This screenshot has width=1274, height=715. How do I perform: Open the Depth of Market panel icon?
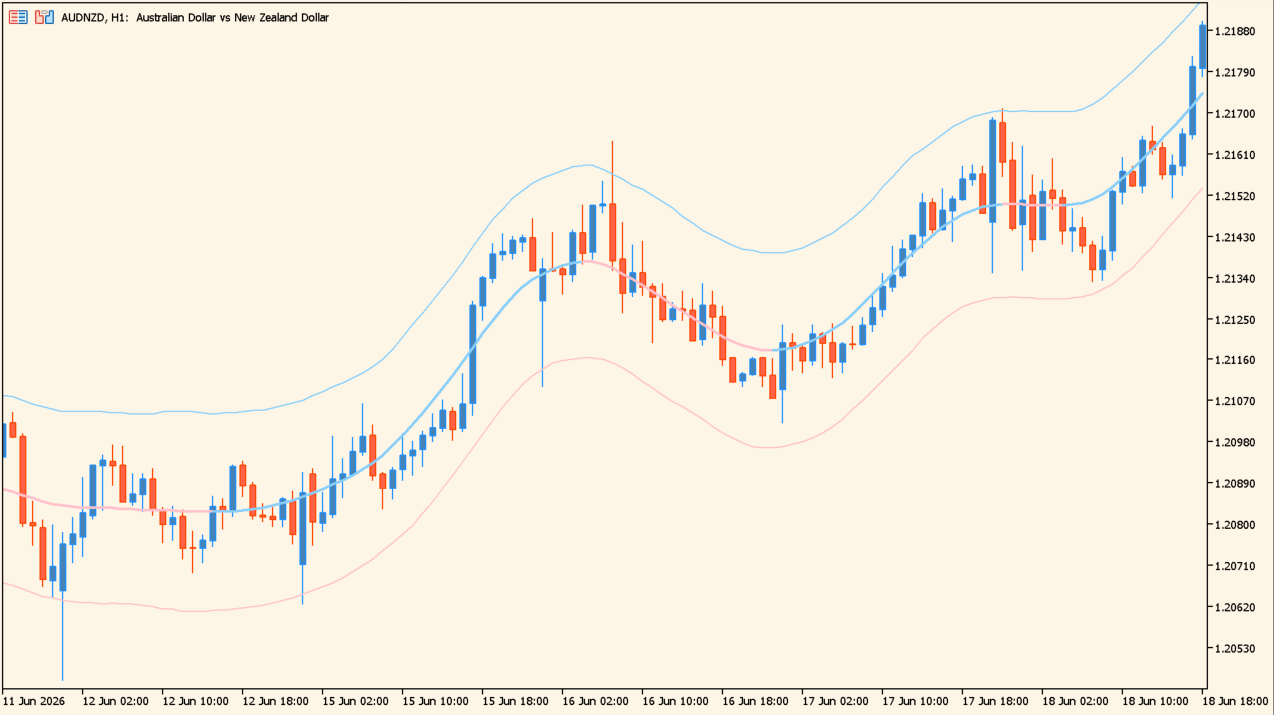click(18, 17)
